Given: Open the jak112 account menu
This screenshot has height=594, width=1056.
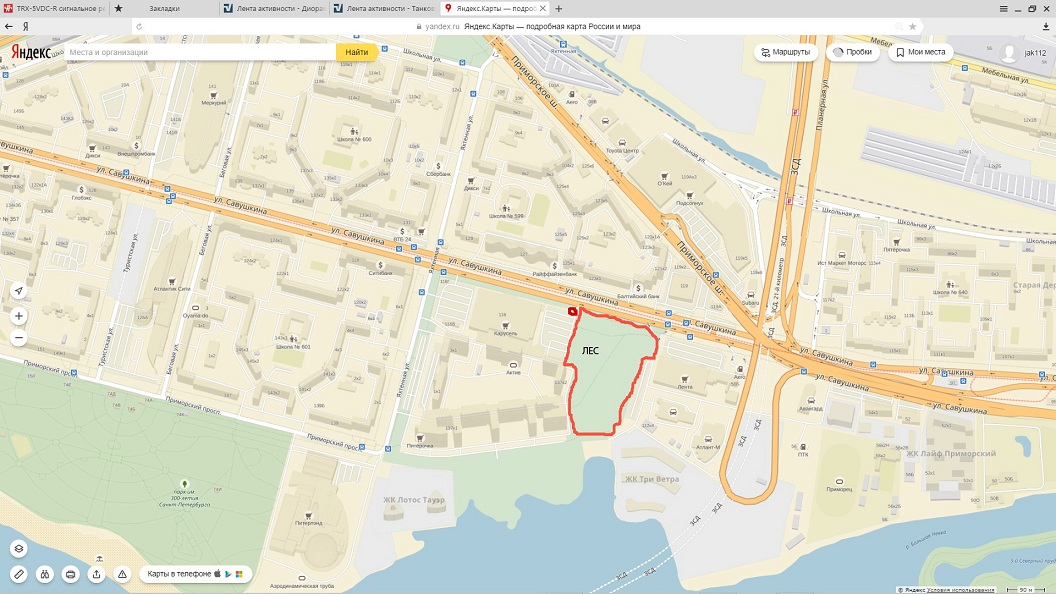Looking at the screenshot, I should [1022, 53].
